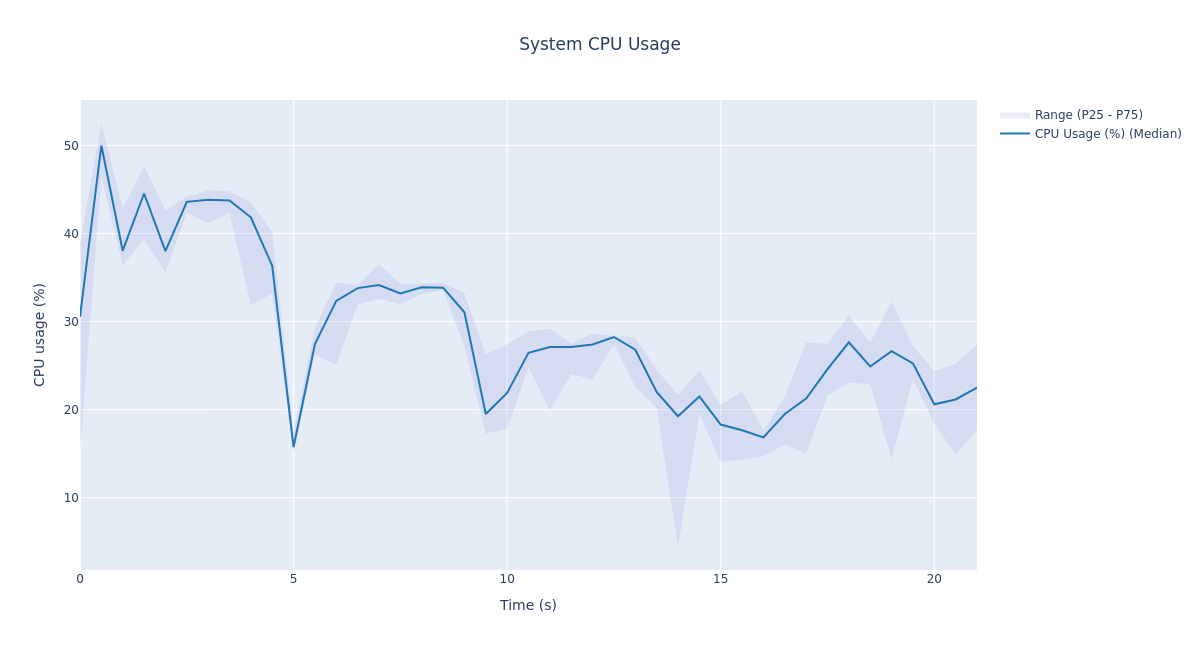
Task: Click the y-axis tick label 20
Action: pos(71,410)
